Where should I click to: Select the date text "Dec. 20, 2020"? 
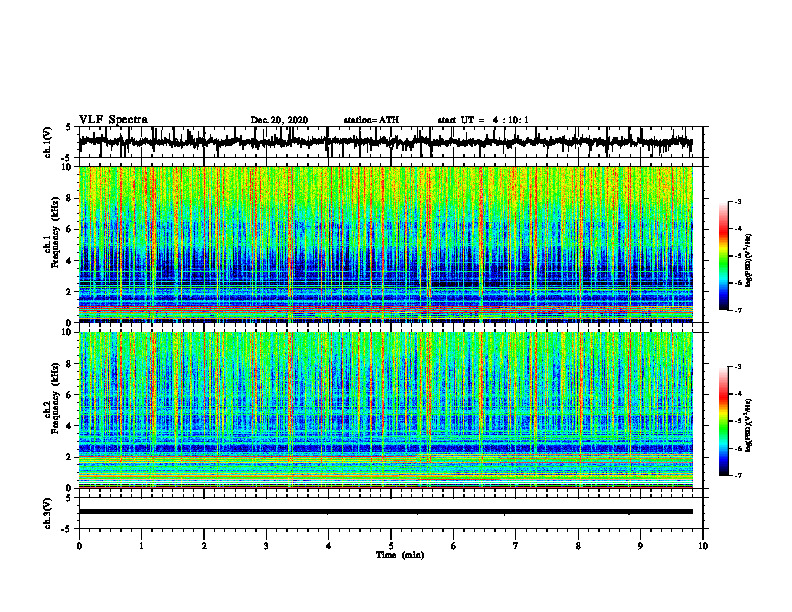click(x=279, y=120)
